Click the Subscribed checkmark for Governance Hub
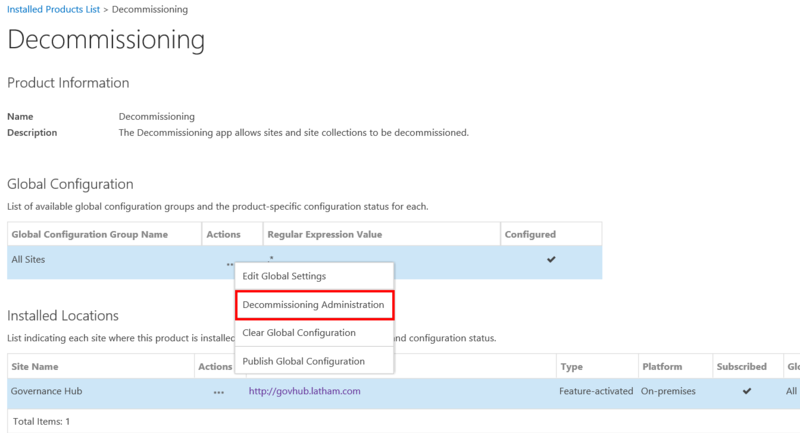The width and height of the screenshot is (800, 433). [x=746, y=391]
